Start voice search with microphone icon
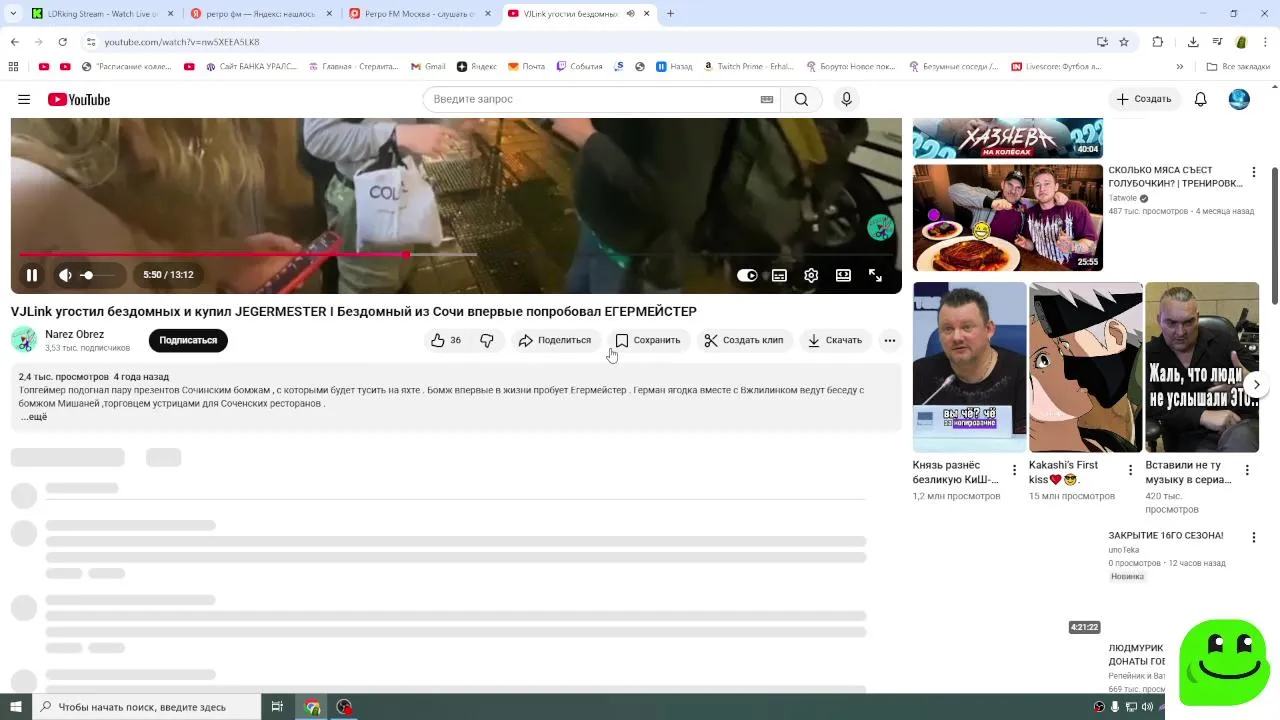Viewport: 1280px width, 720px height. pyautogui.click(x=846, y=99)
